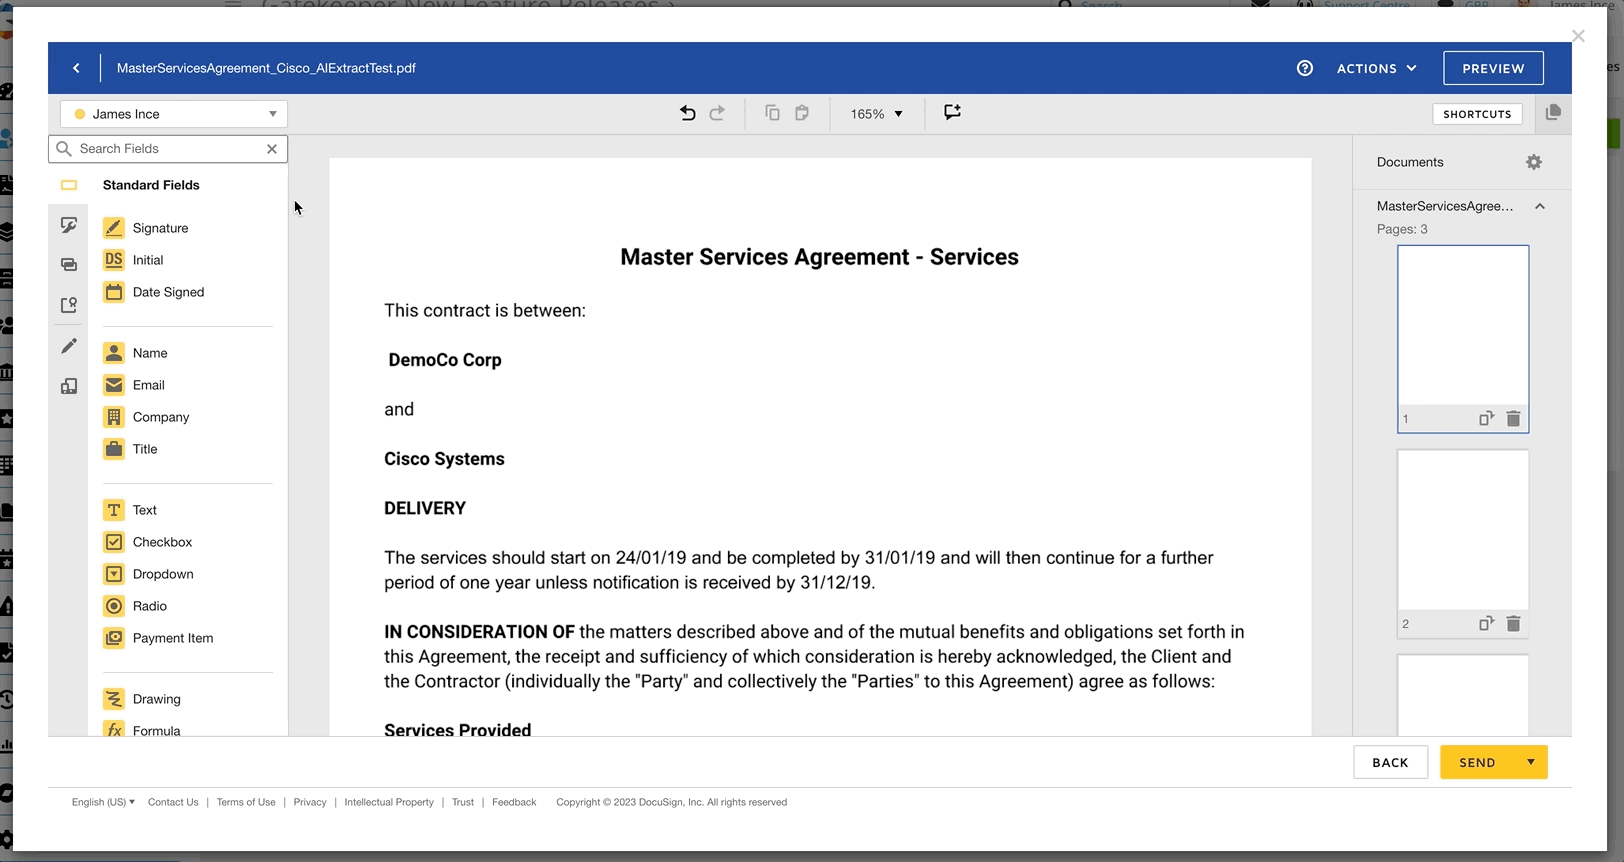Delete page 2 via trash icon

[x=1513, y=624]
